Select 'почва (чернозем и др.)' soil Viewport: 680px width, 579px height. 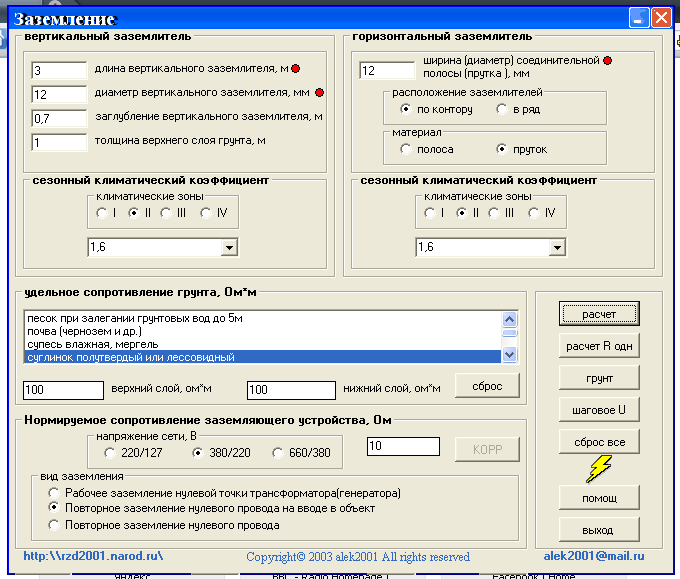tap(263, 331)
